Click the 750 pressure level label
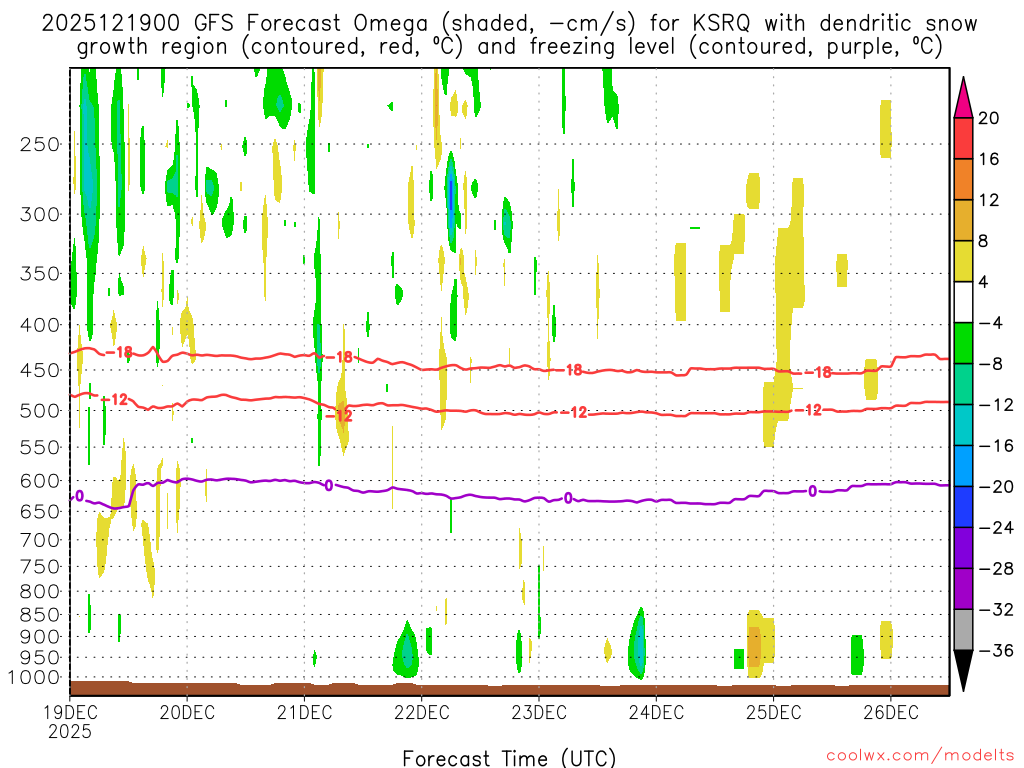The height and width of the screenshot is (768, 1024). point(40,567)
